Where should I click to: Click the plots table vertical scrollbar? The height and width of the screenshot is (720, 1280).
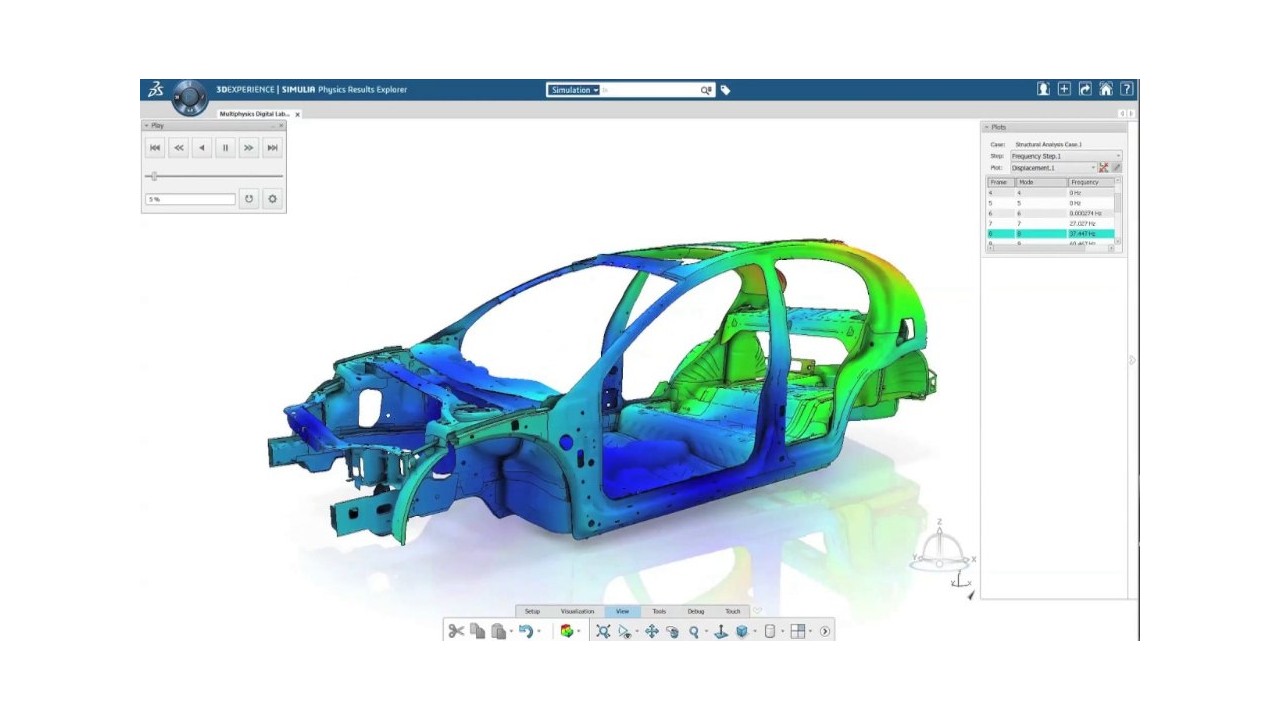coord(1118,210)
